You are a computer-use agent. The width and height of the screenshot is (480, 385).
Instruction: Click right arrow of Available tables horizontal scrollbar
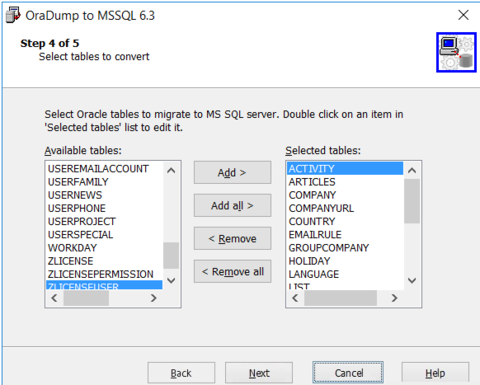[153, 298]
